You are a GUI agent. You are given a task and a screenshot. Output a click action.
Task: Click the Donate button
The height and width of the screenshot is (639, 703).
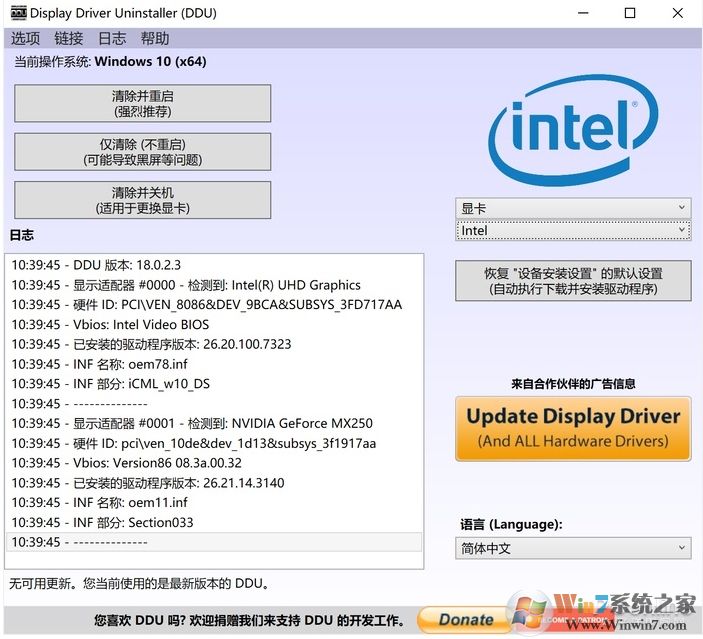pyautogui.click(x=465, y=620)
